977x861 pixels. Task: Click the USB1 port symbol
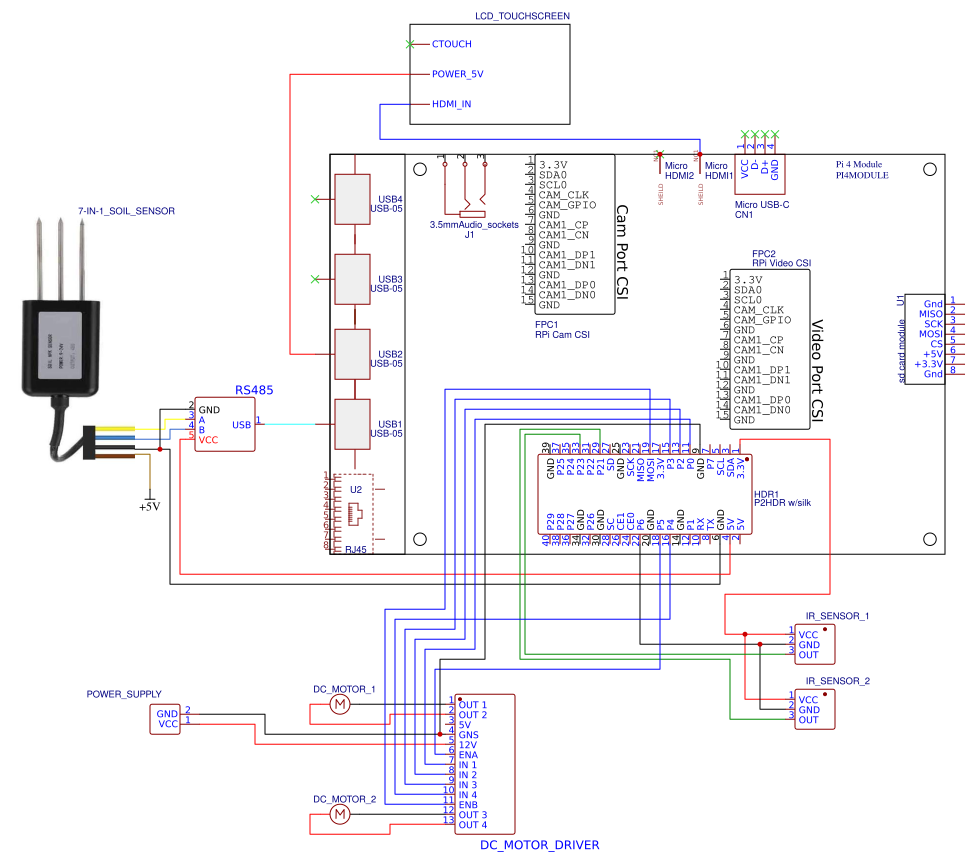click(353, 424)
